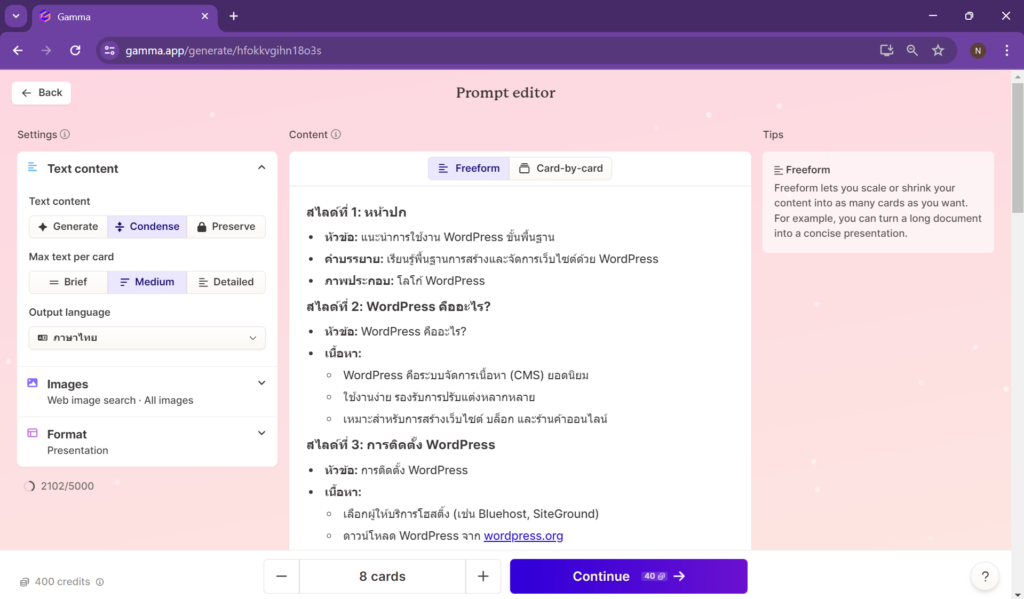Viewport: 1024px width, 599px height.
Task: Click the Back button in the prompt editor
Action: coord(41,93)
